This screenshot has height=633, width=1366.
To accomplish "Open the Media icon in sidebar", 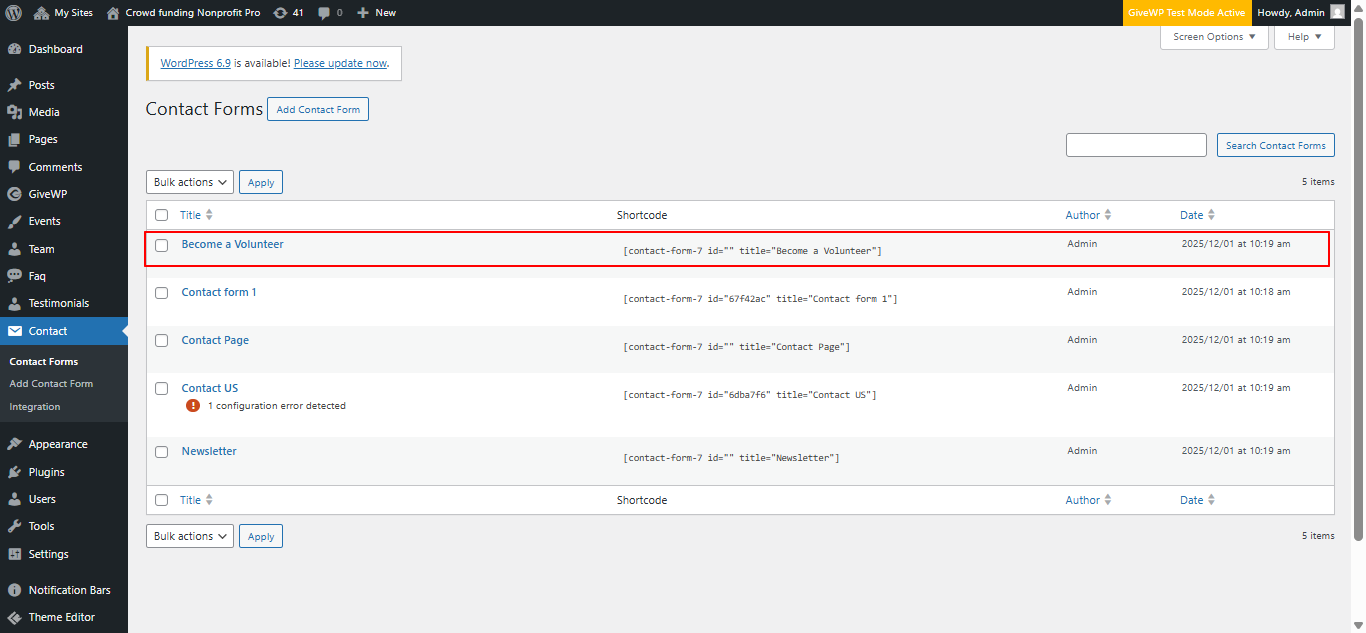I will tap(15, 112).
